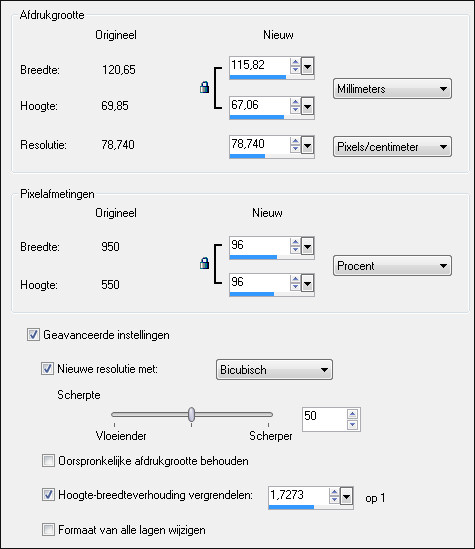Open the resolution value slider popup arrow
The height and width of the screenshot is (549, 475).
tap(307, 145)
